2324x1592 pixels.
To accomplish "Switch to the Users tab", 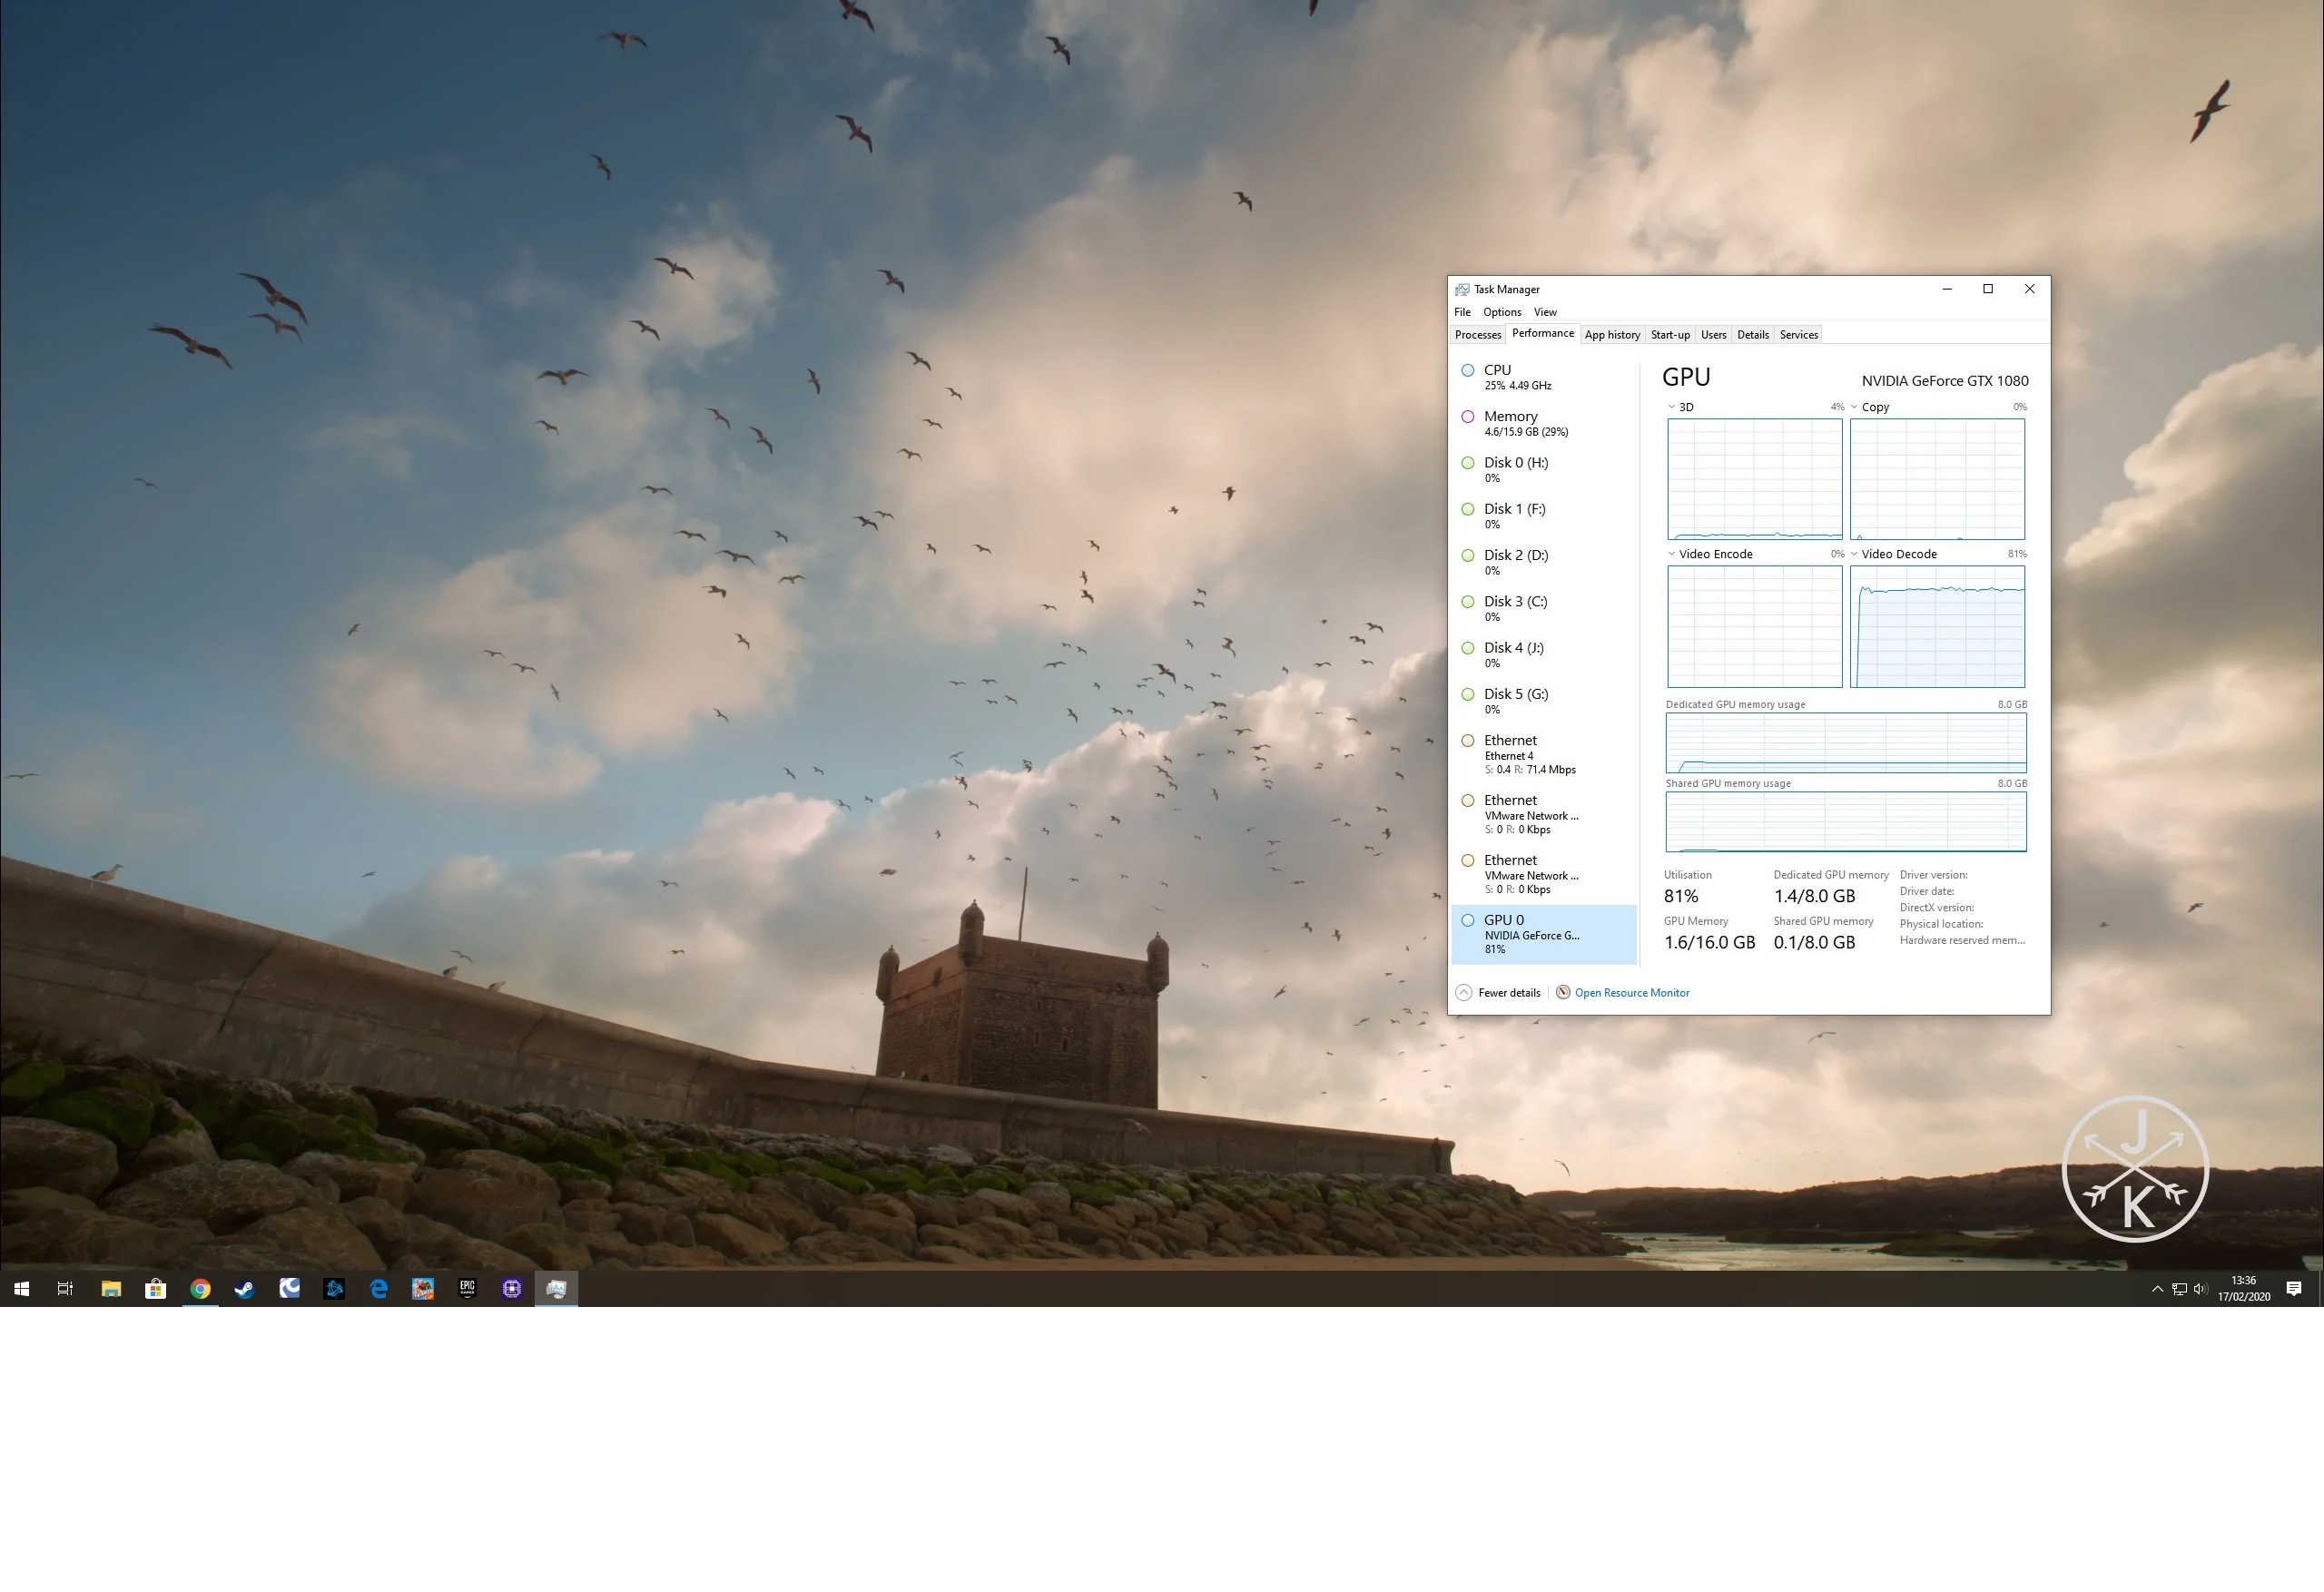I will [x=1714, y=335].
